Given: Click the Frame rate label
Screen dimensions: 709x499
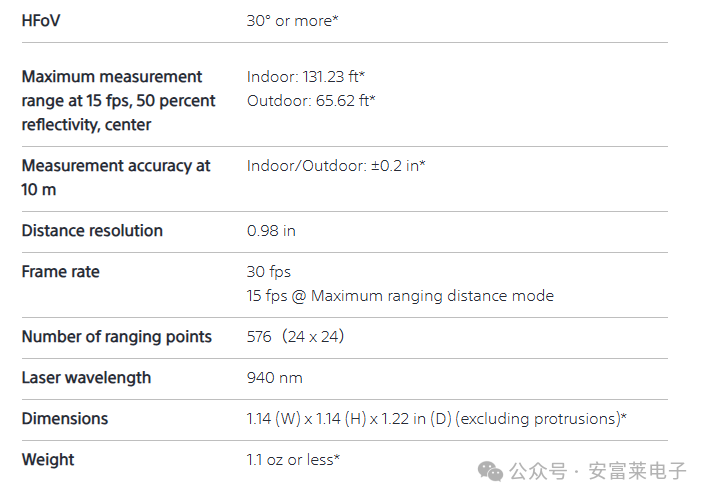Looking at the screenshot, I should pyautogui.click(x=61, y=271).
